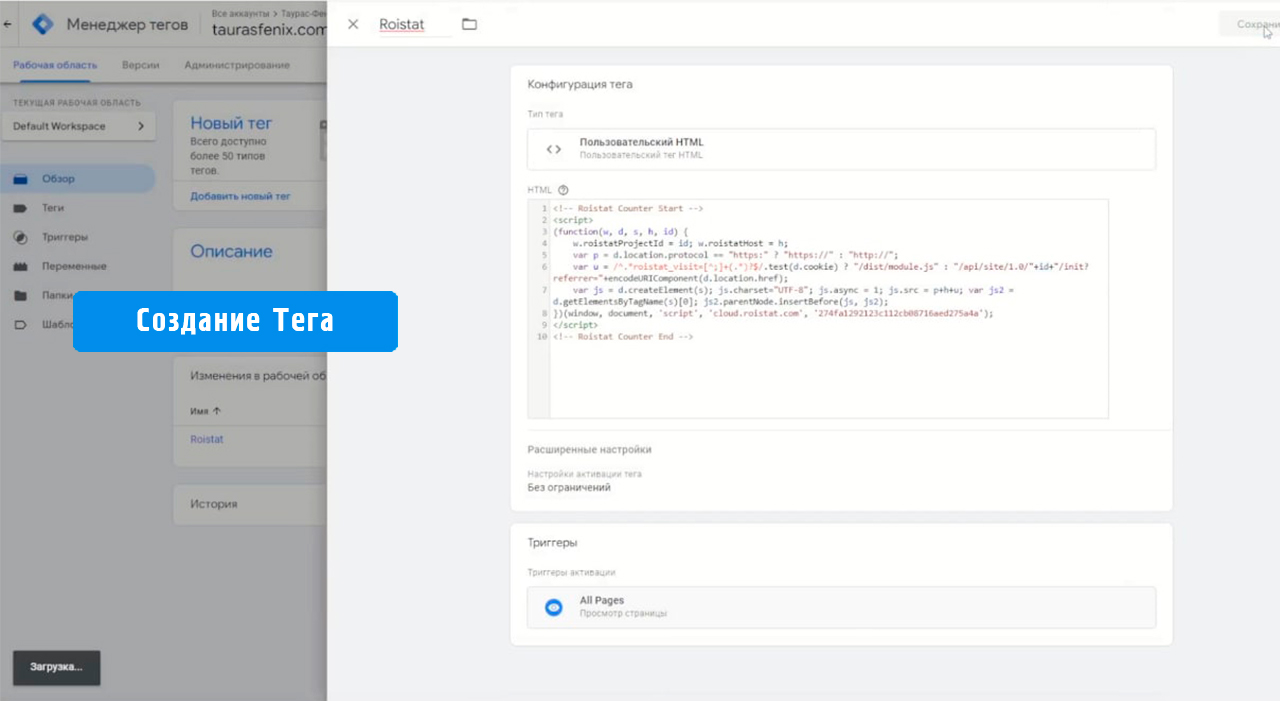
Task: Click the taurasfenix.com container name
Action: point(269,30)
